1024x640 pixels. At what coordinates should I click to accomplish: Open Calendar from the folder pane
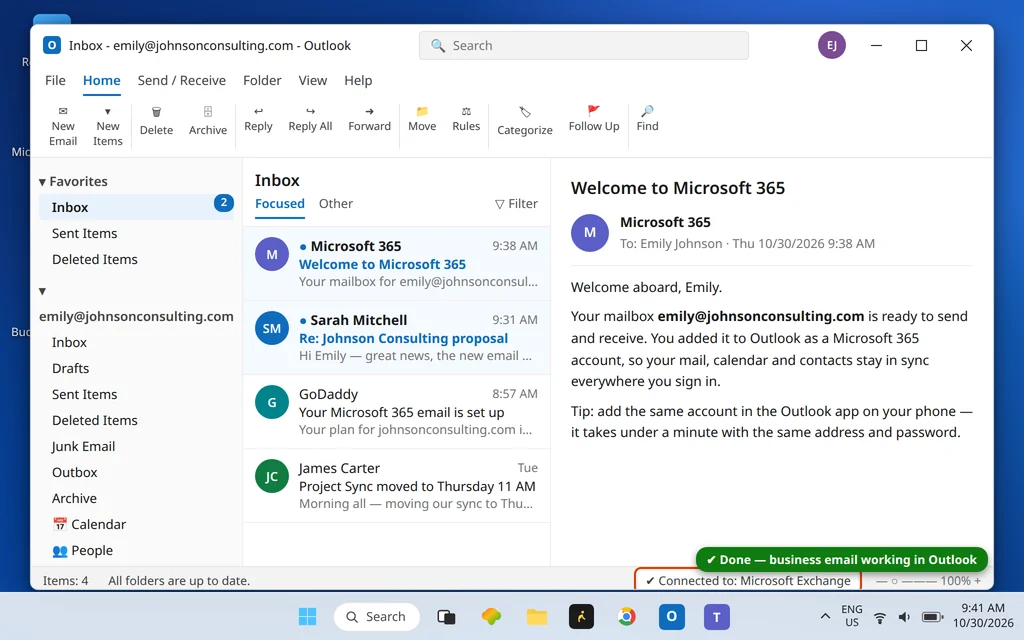136,524
